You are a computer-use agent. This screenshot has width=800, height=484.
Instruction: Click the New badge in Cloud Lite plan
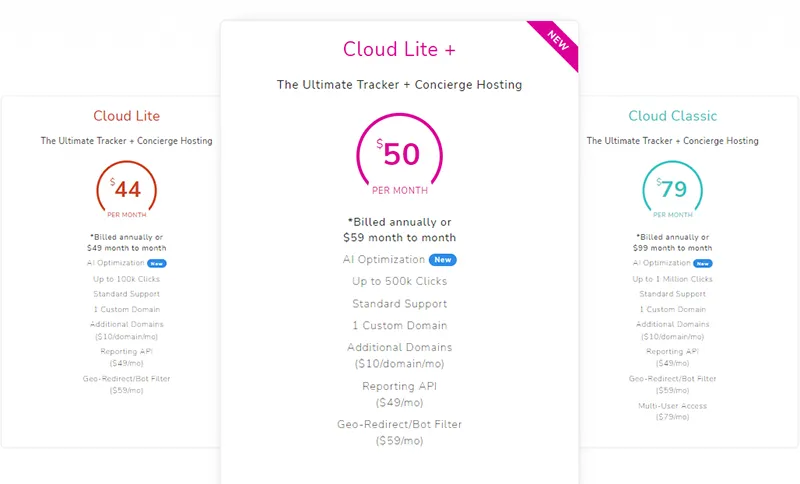pos(157,264)
